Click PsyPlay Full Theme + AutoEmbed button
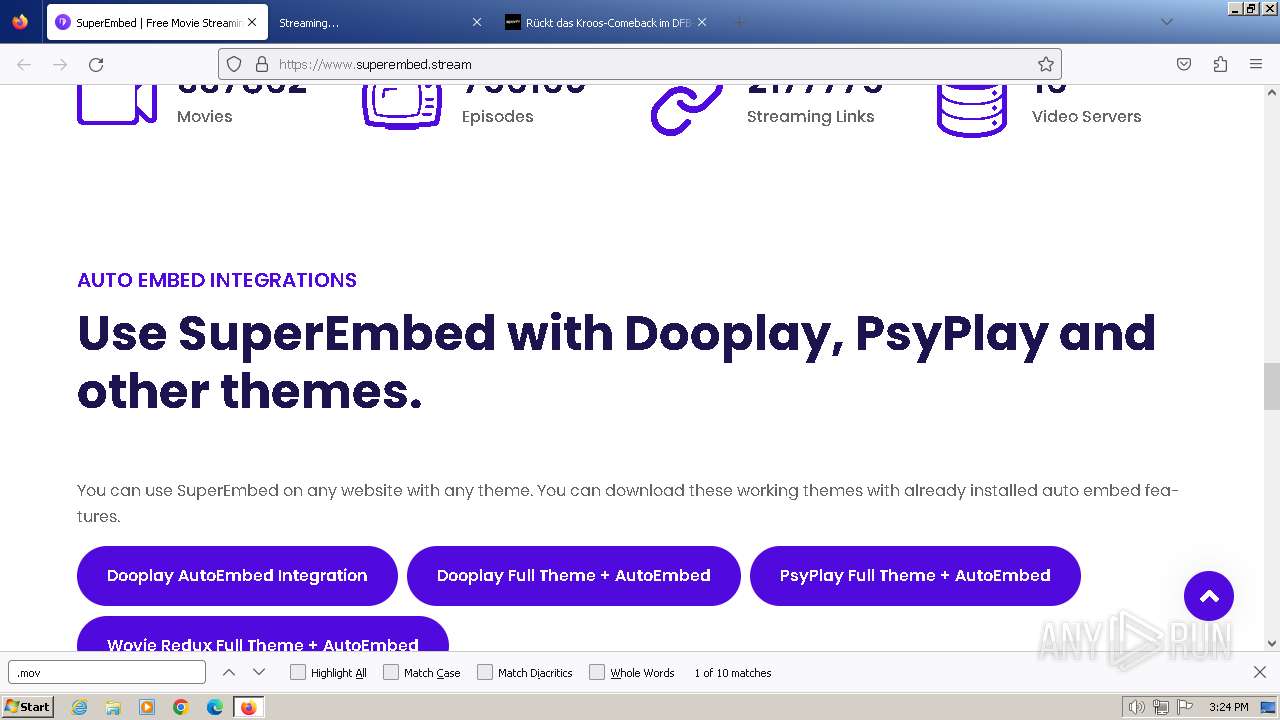 tap(915, 576)
